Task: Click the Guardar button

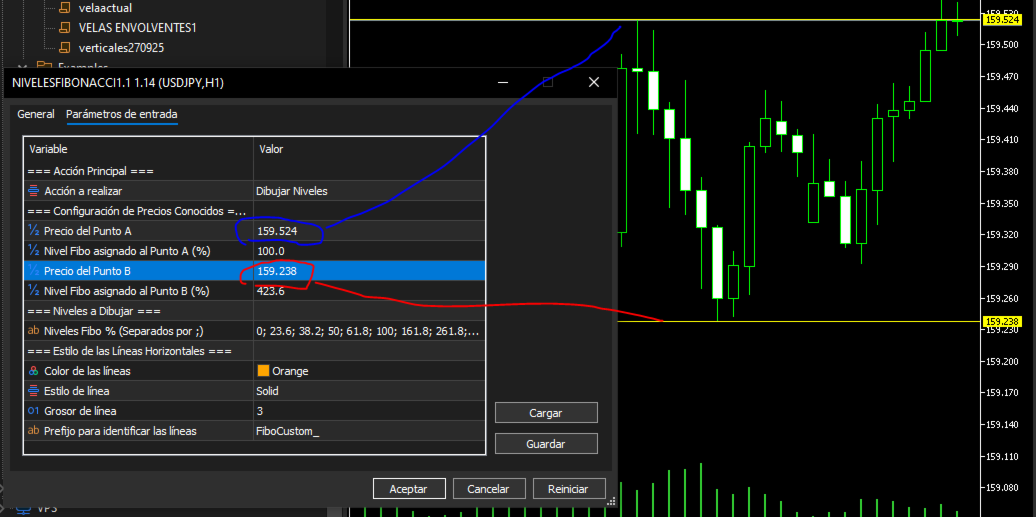Action: [x=546, y=444]
